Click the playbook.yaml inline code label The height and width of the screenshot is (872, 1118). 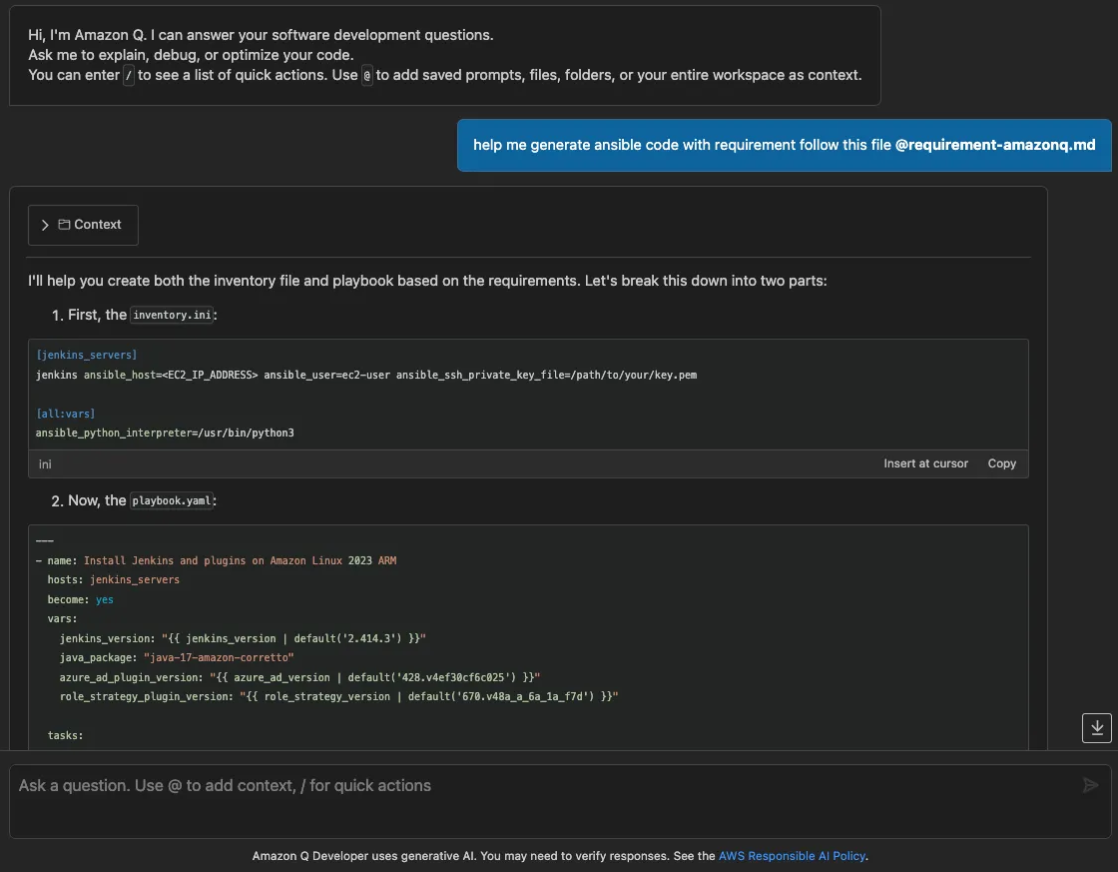(171, 501)
